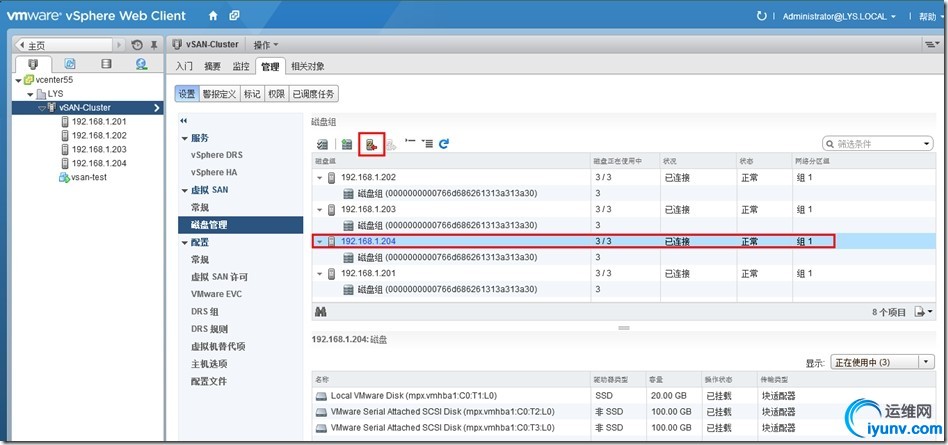Viewport: 948px width, 445px height.
Task: Select the 标记 sub-tab
Action: pyautogui.click(x=252, y=94)
